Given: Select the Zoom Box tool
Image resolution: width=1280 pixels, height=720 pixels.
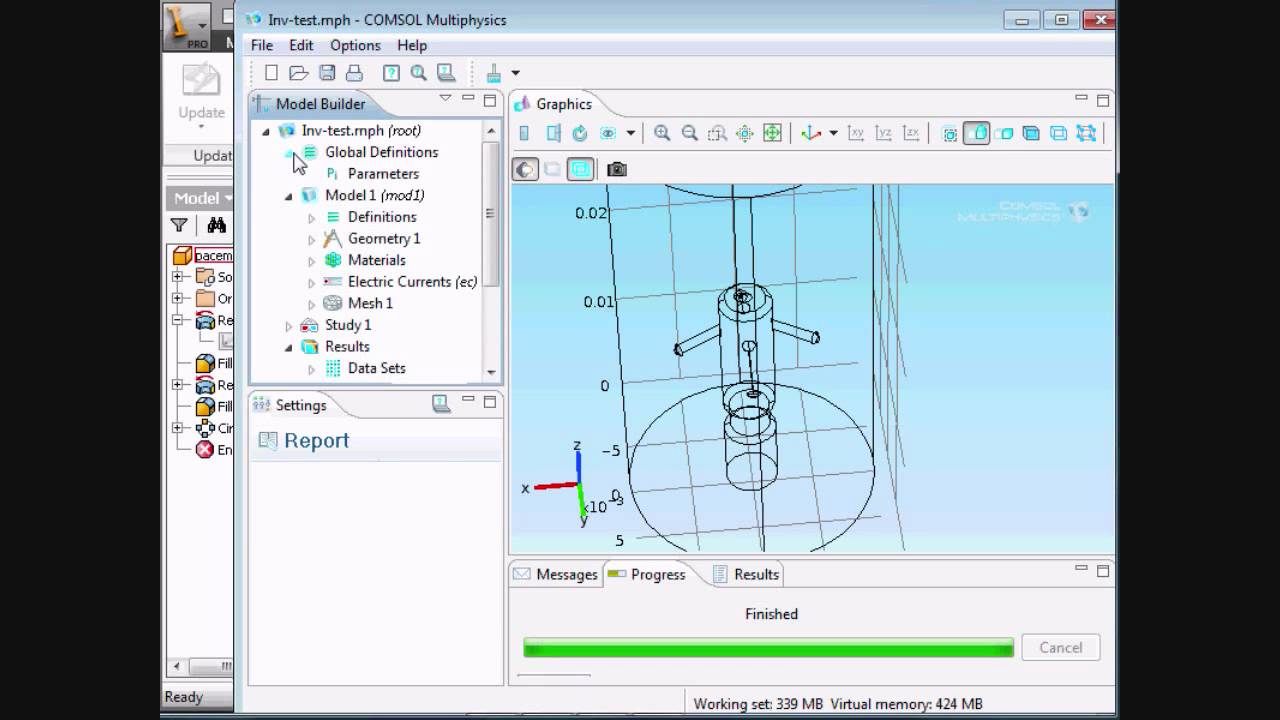Looking at the screenshot, I should coord(717,133).
